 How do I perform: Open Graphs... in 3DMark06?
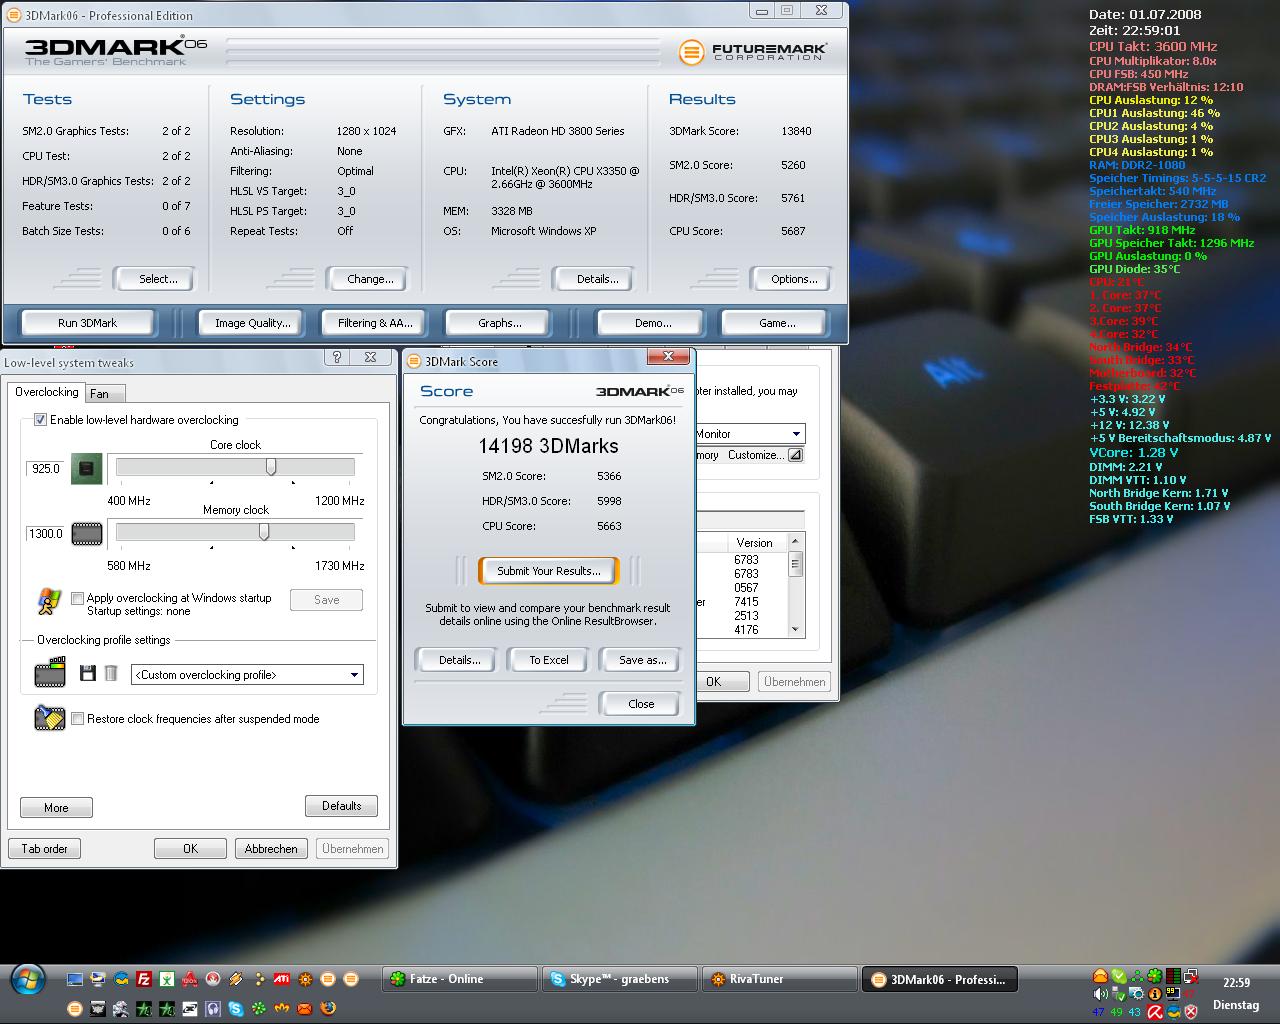click(x=500, y=323)
